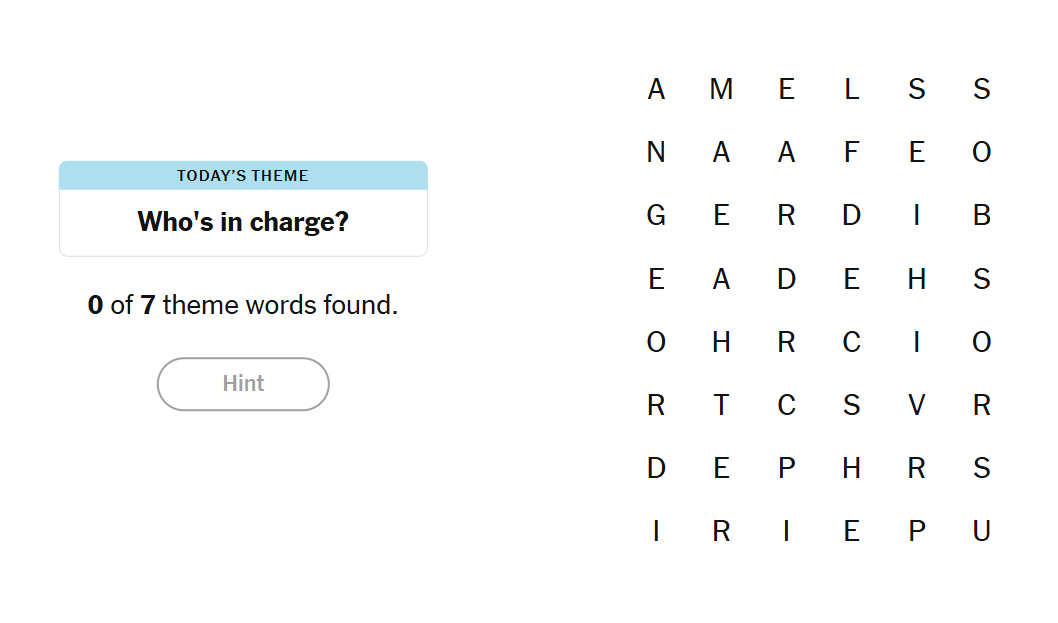Select the letter V tile
The height and width of the screenshot is (623, 1058).
(916, 405)
